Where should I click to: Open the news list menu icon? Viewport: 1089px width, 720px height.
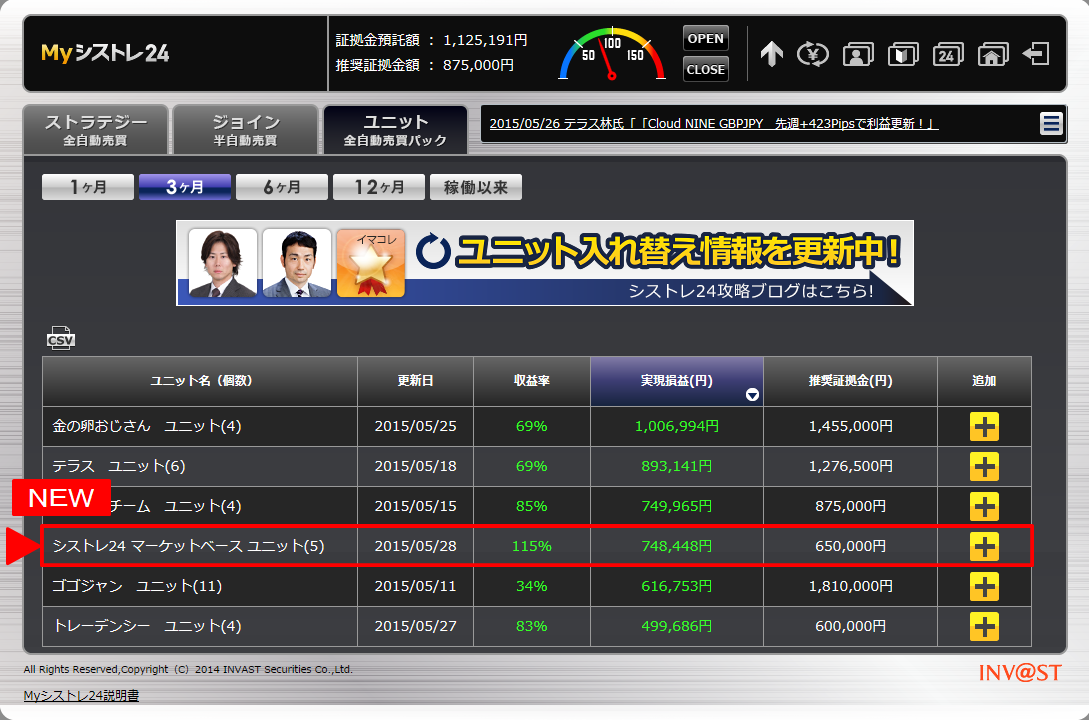[1051, 124]
